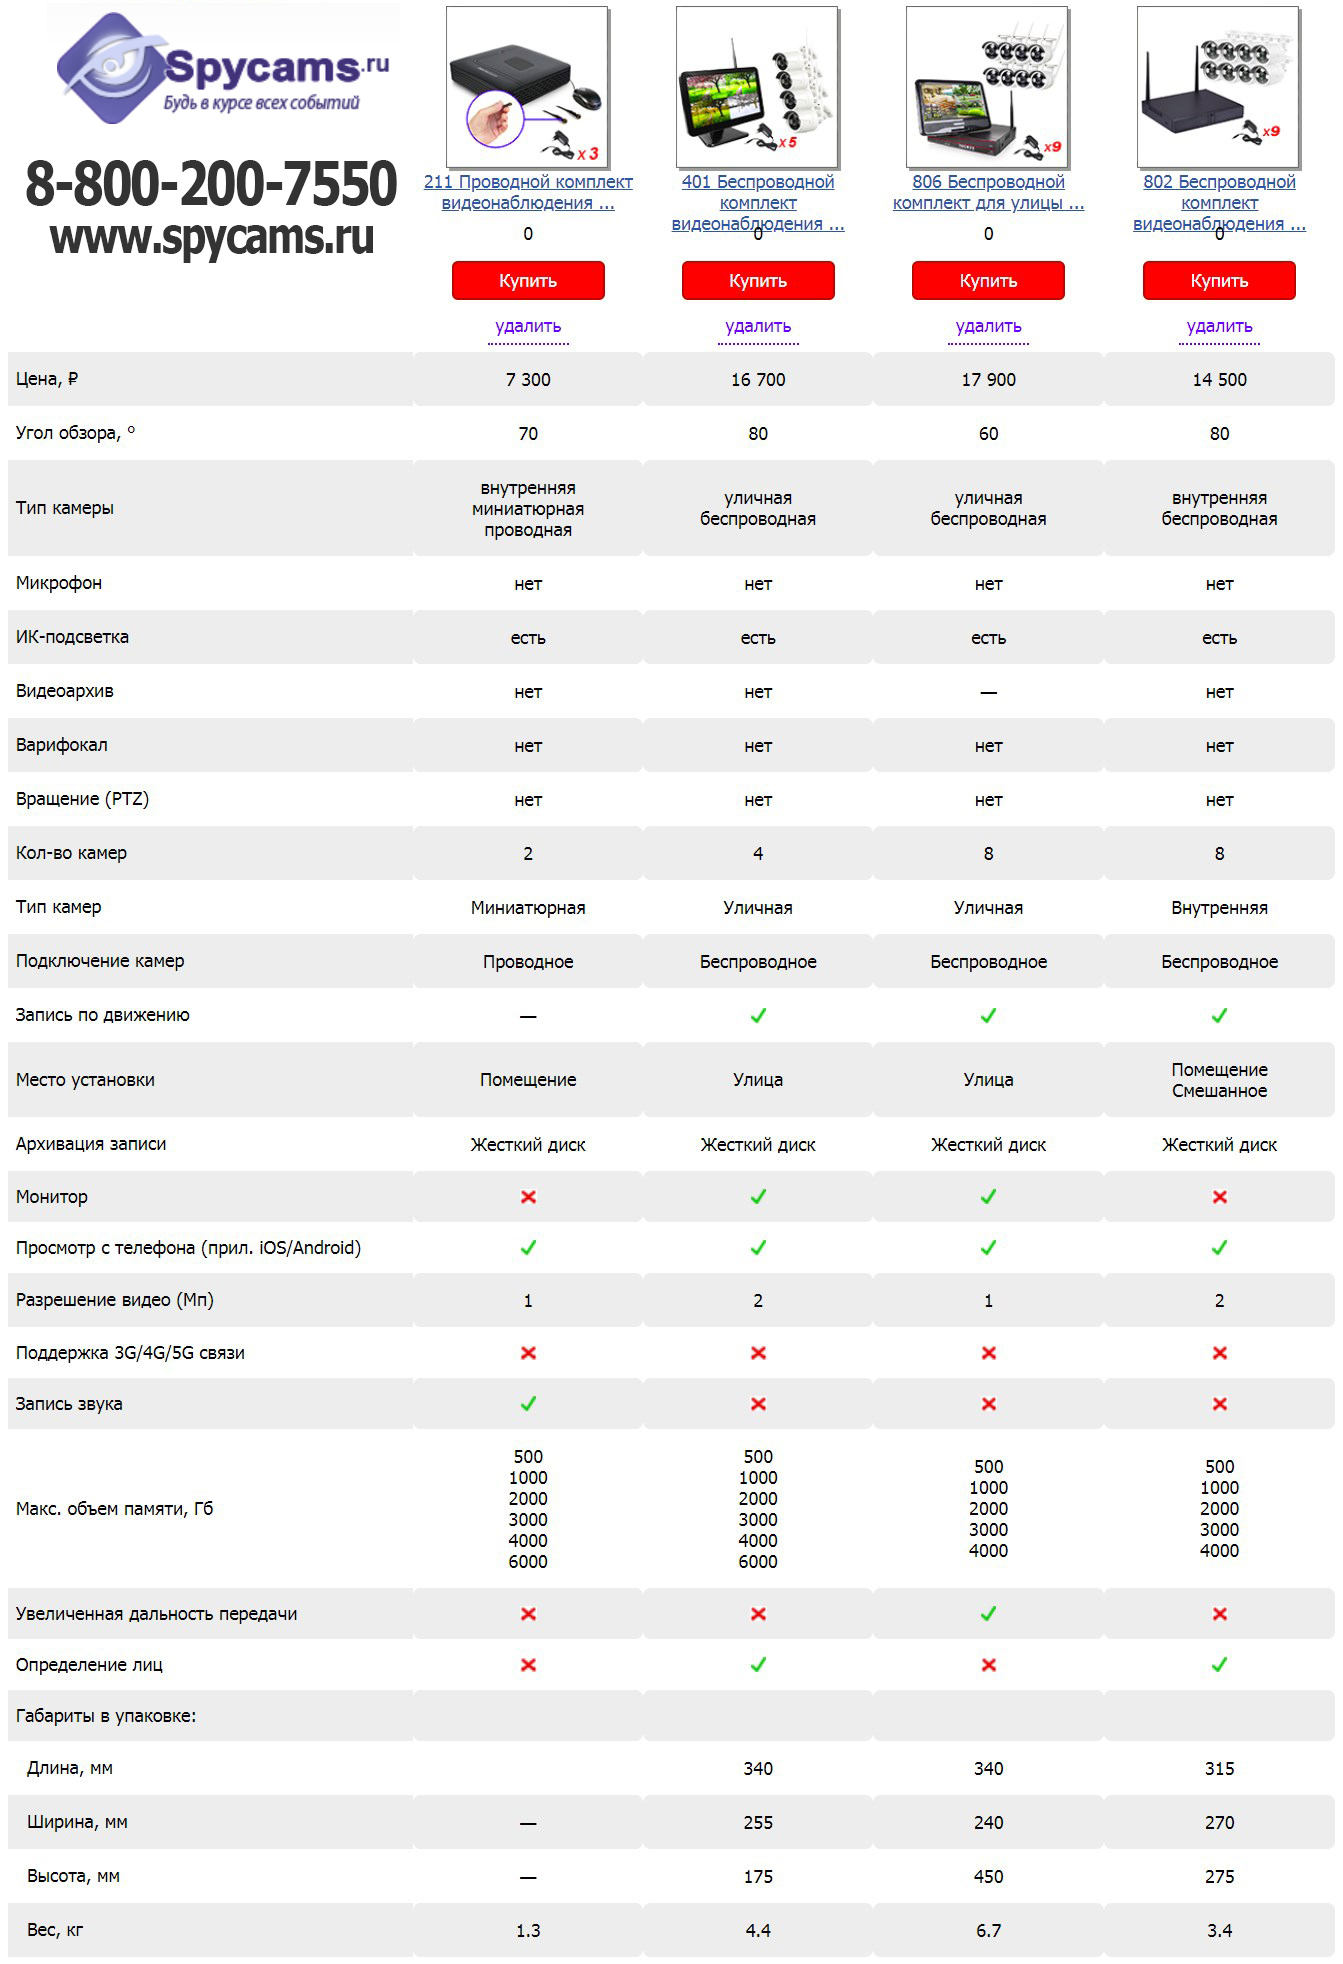Image resolution: width=1343 pixels, height=1964 pixels.
Task: Open the 401 Беспроводной комплект link
Action: (758, 202)
